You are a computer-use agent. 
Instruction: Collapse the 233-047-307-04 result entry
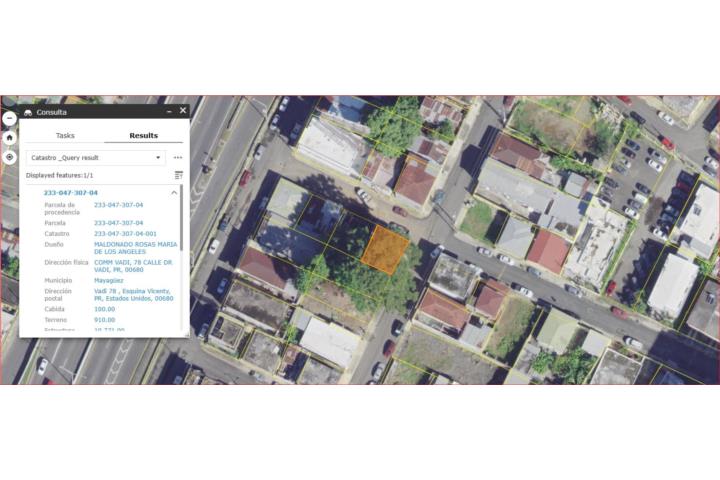pos(174,193)
